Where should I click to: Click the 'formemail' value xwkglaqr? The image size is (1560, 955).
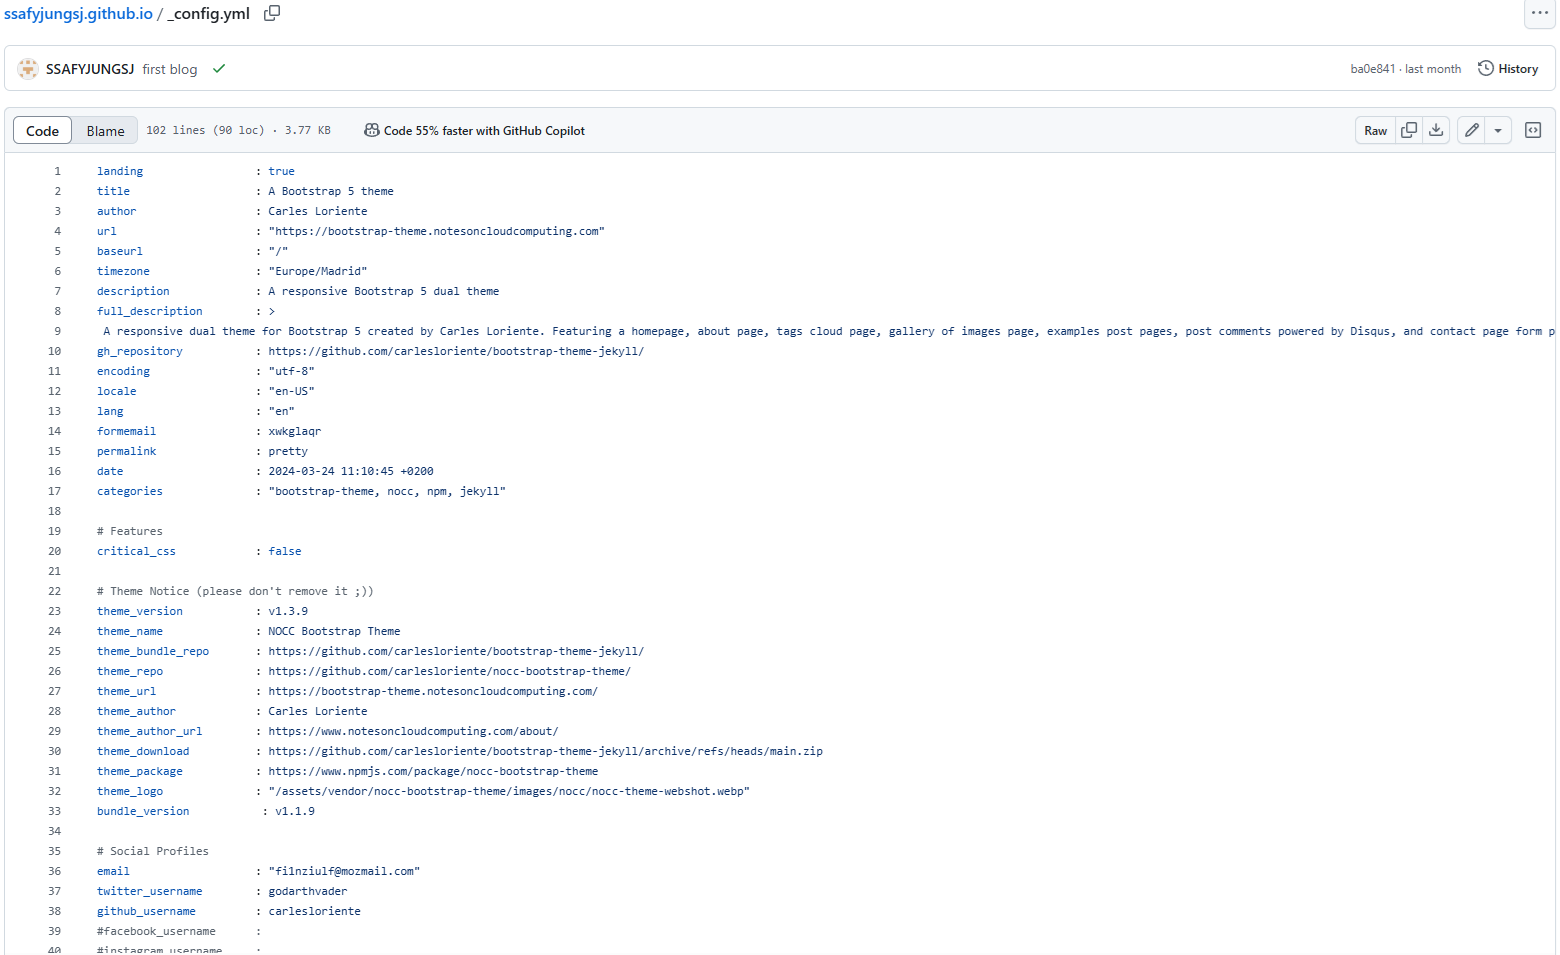pos(295,431)
